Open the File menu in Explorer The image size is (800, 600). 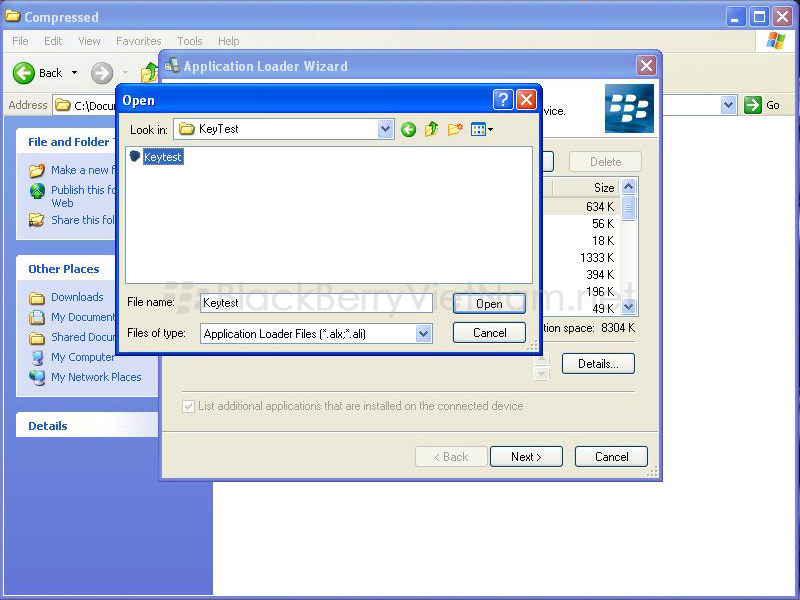coord(20,41)
